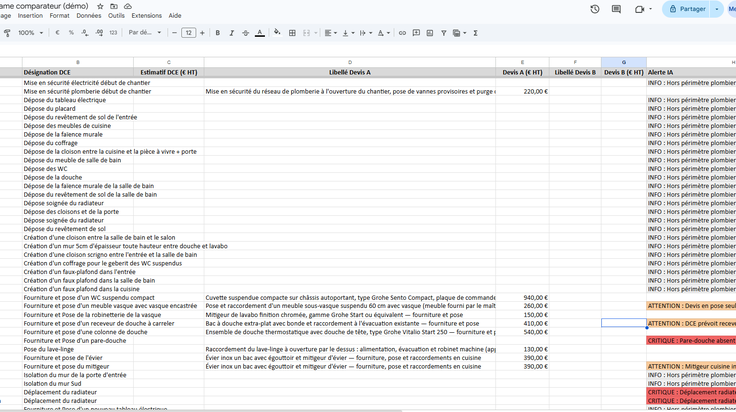736x412 pixels.
Task: Increase font size with plus button
Action: pos(202,33)
